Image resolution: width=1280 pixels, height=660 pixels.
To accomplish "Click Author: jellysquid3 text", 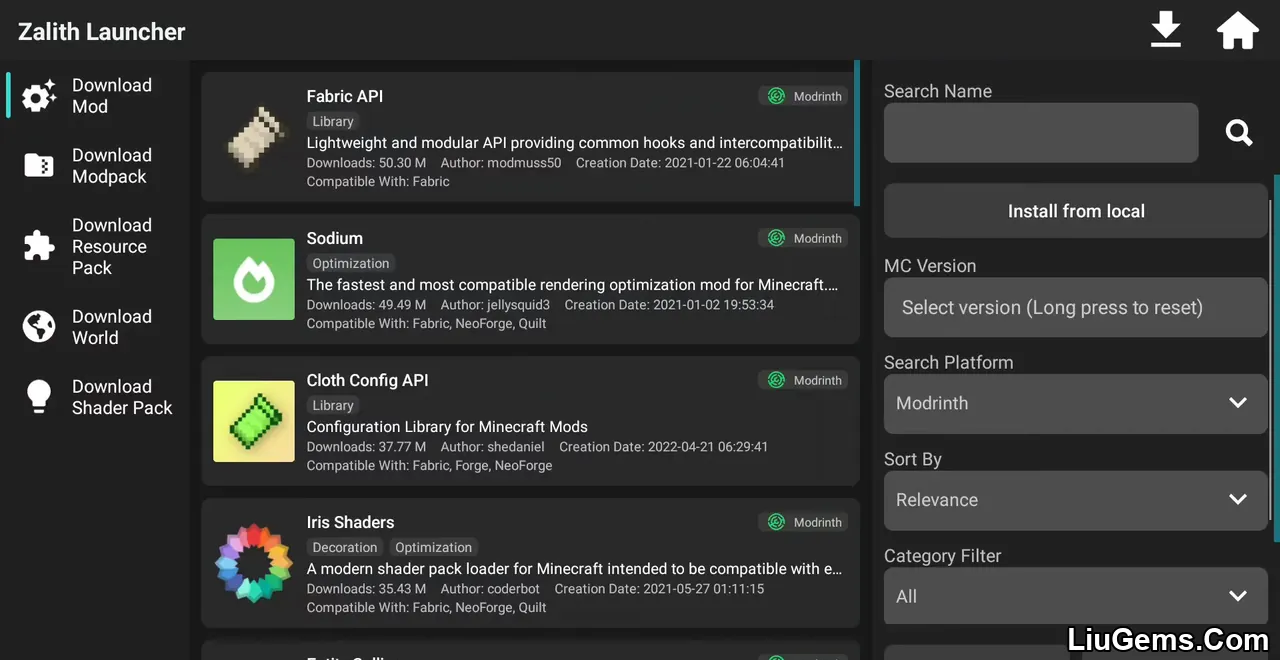I will pyautogui.click(x=496, y=304).
